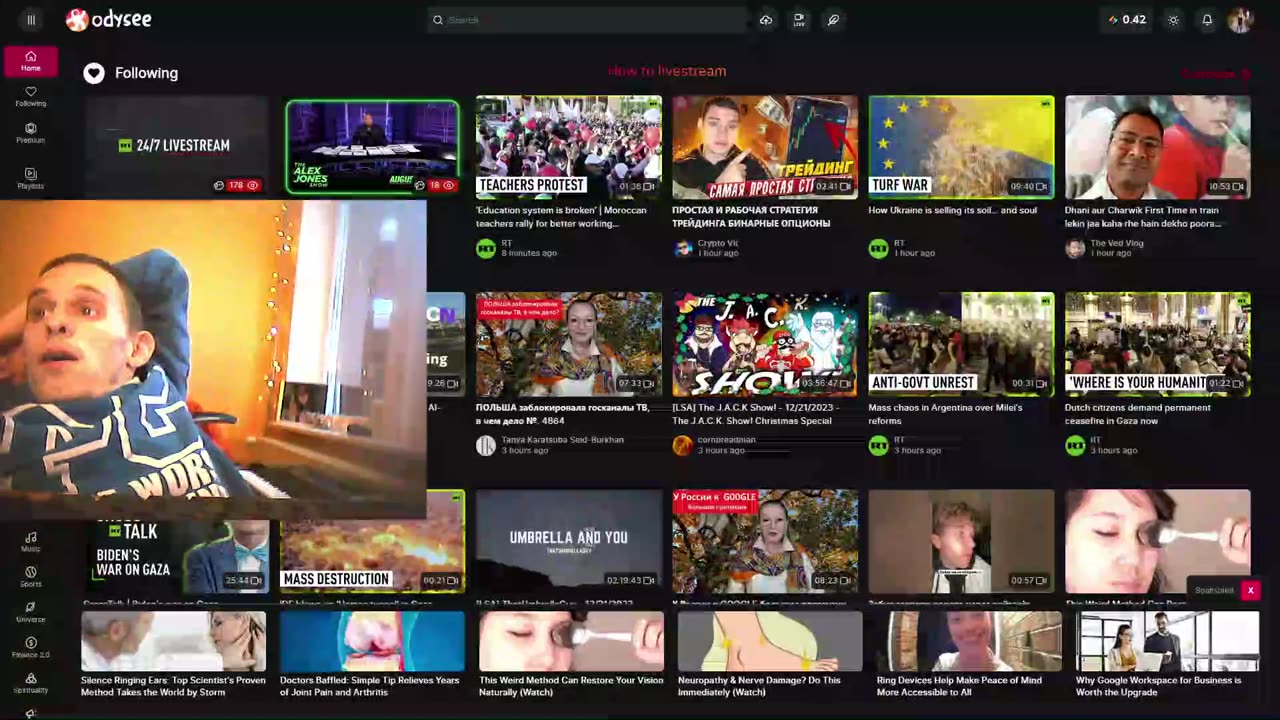Open Finance 2.0 category in sidebar

[31, 648]
